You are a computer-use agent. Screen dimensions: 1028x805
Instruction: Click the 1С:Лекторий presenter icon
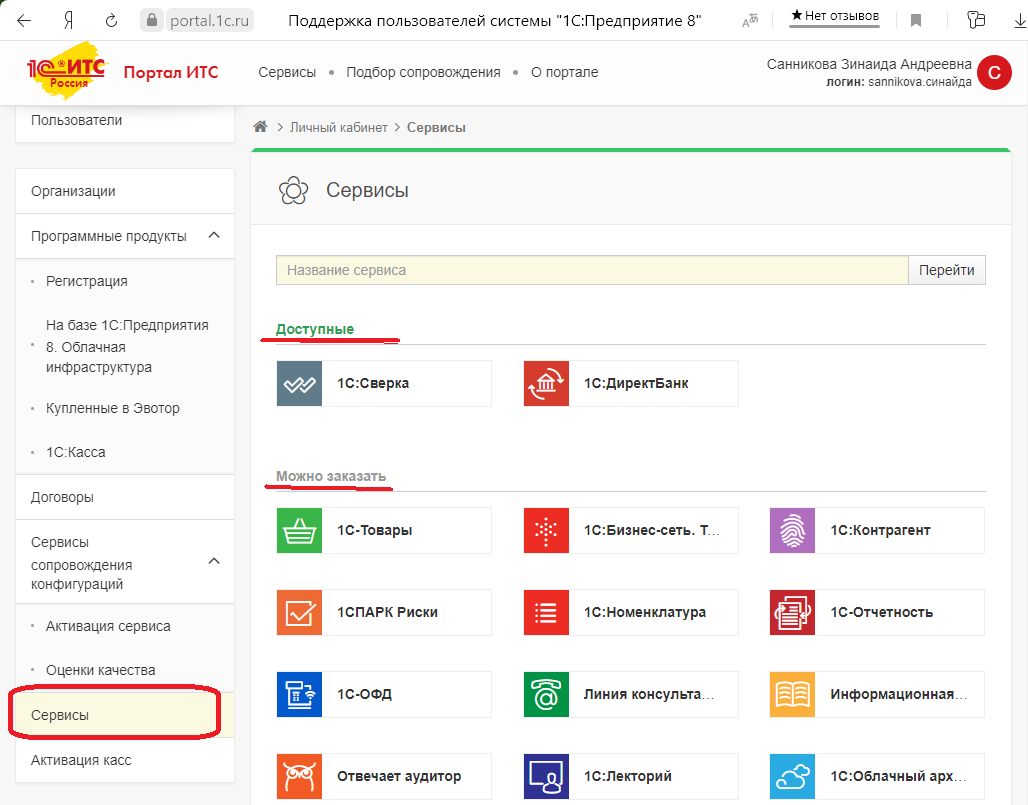546,776
